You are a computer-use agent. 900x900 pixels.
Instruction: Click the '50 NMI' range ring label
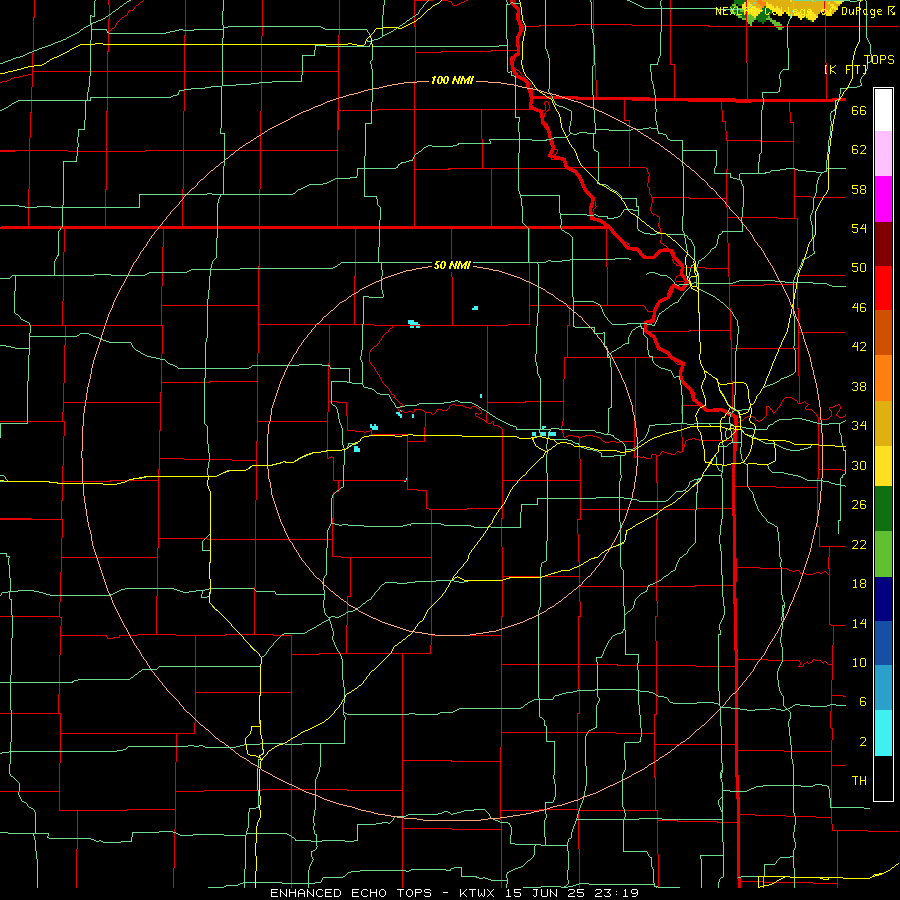pos(452,265)
